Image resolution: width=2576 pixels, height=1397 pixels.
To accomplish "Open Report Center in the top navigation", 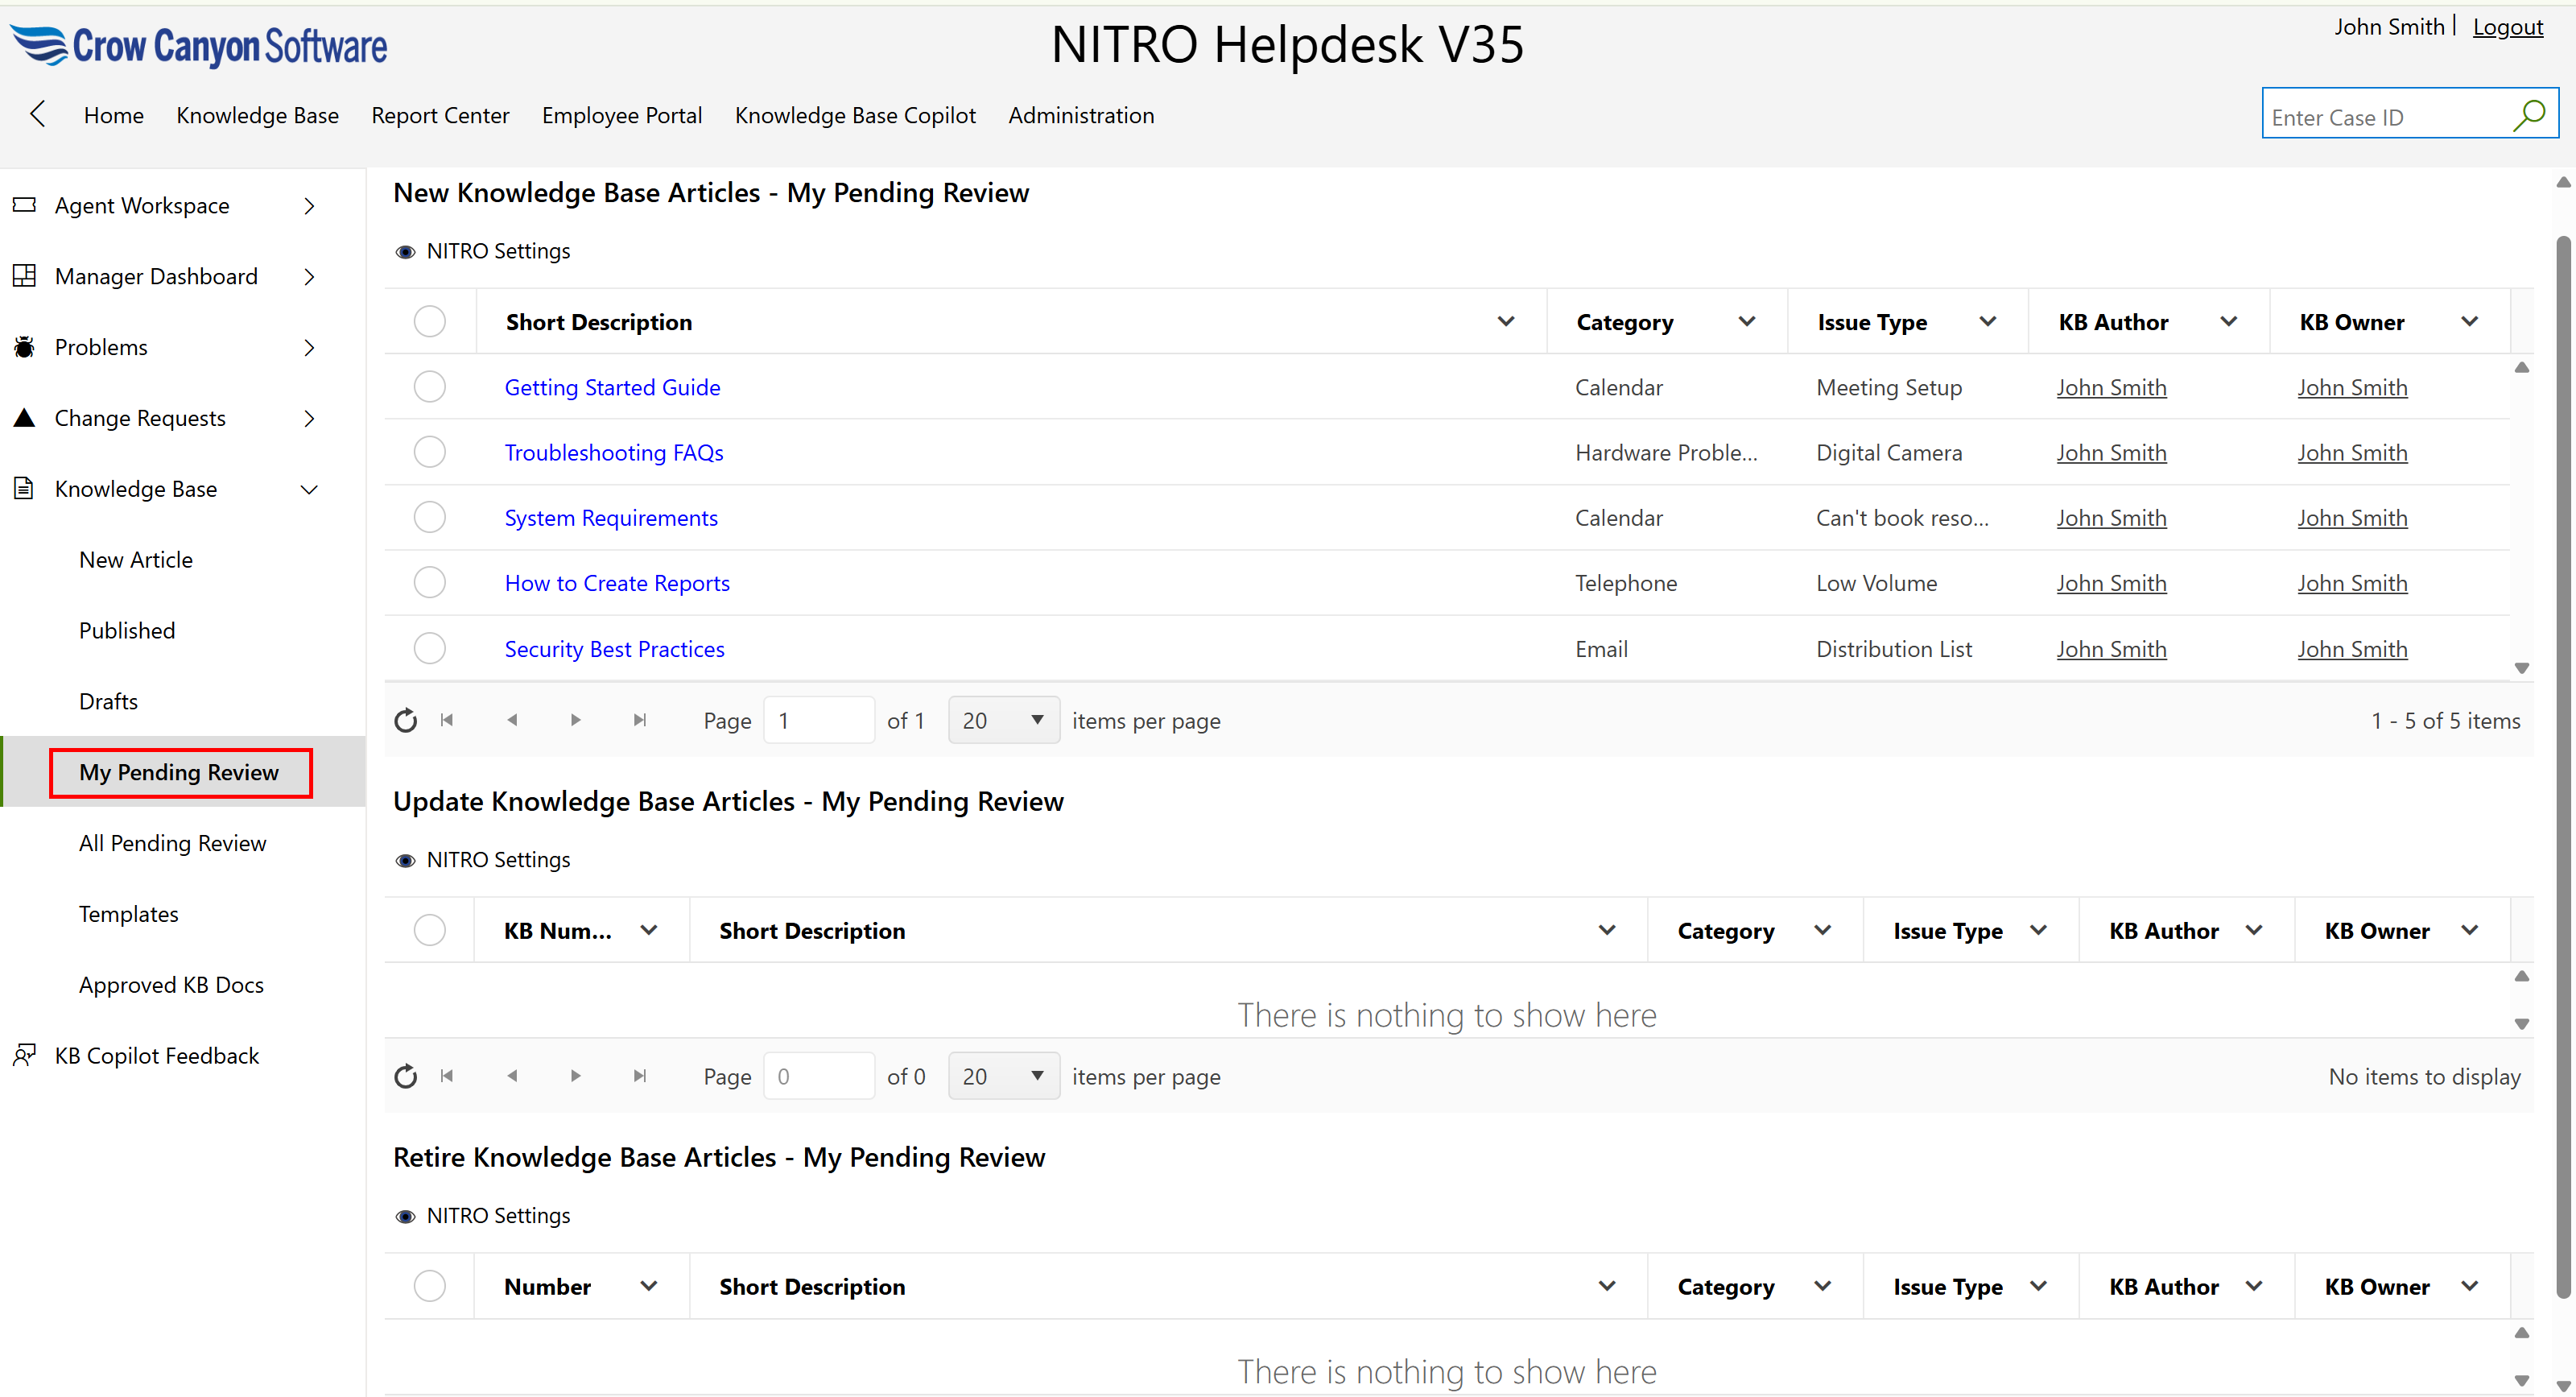I will tap(440, 115).
